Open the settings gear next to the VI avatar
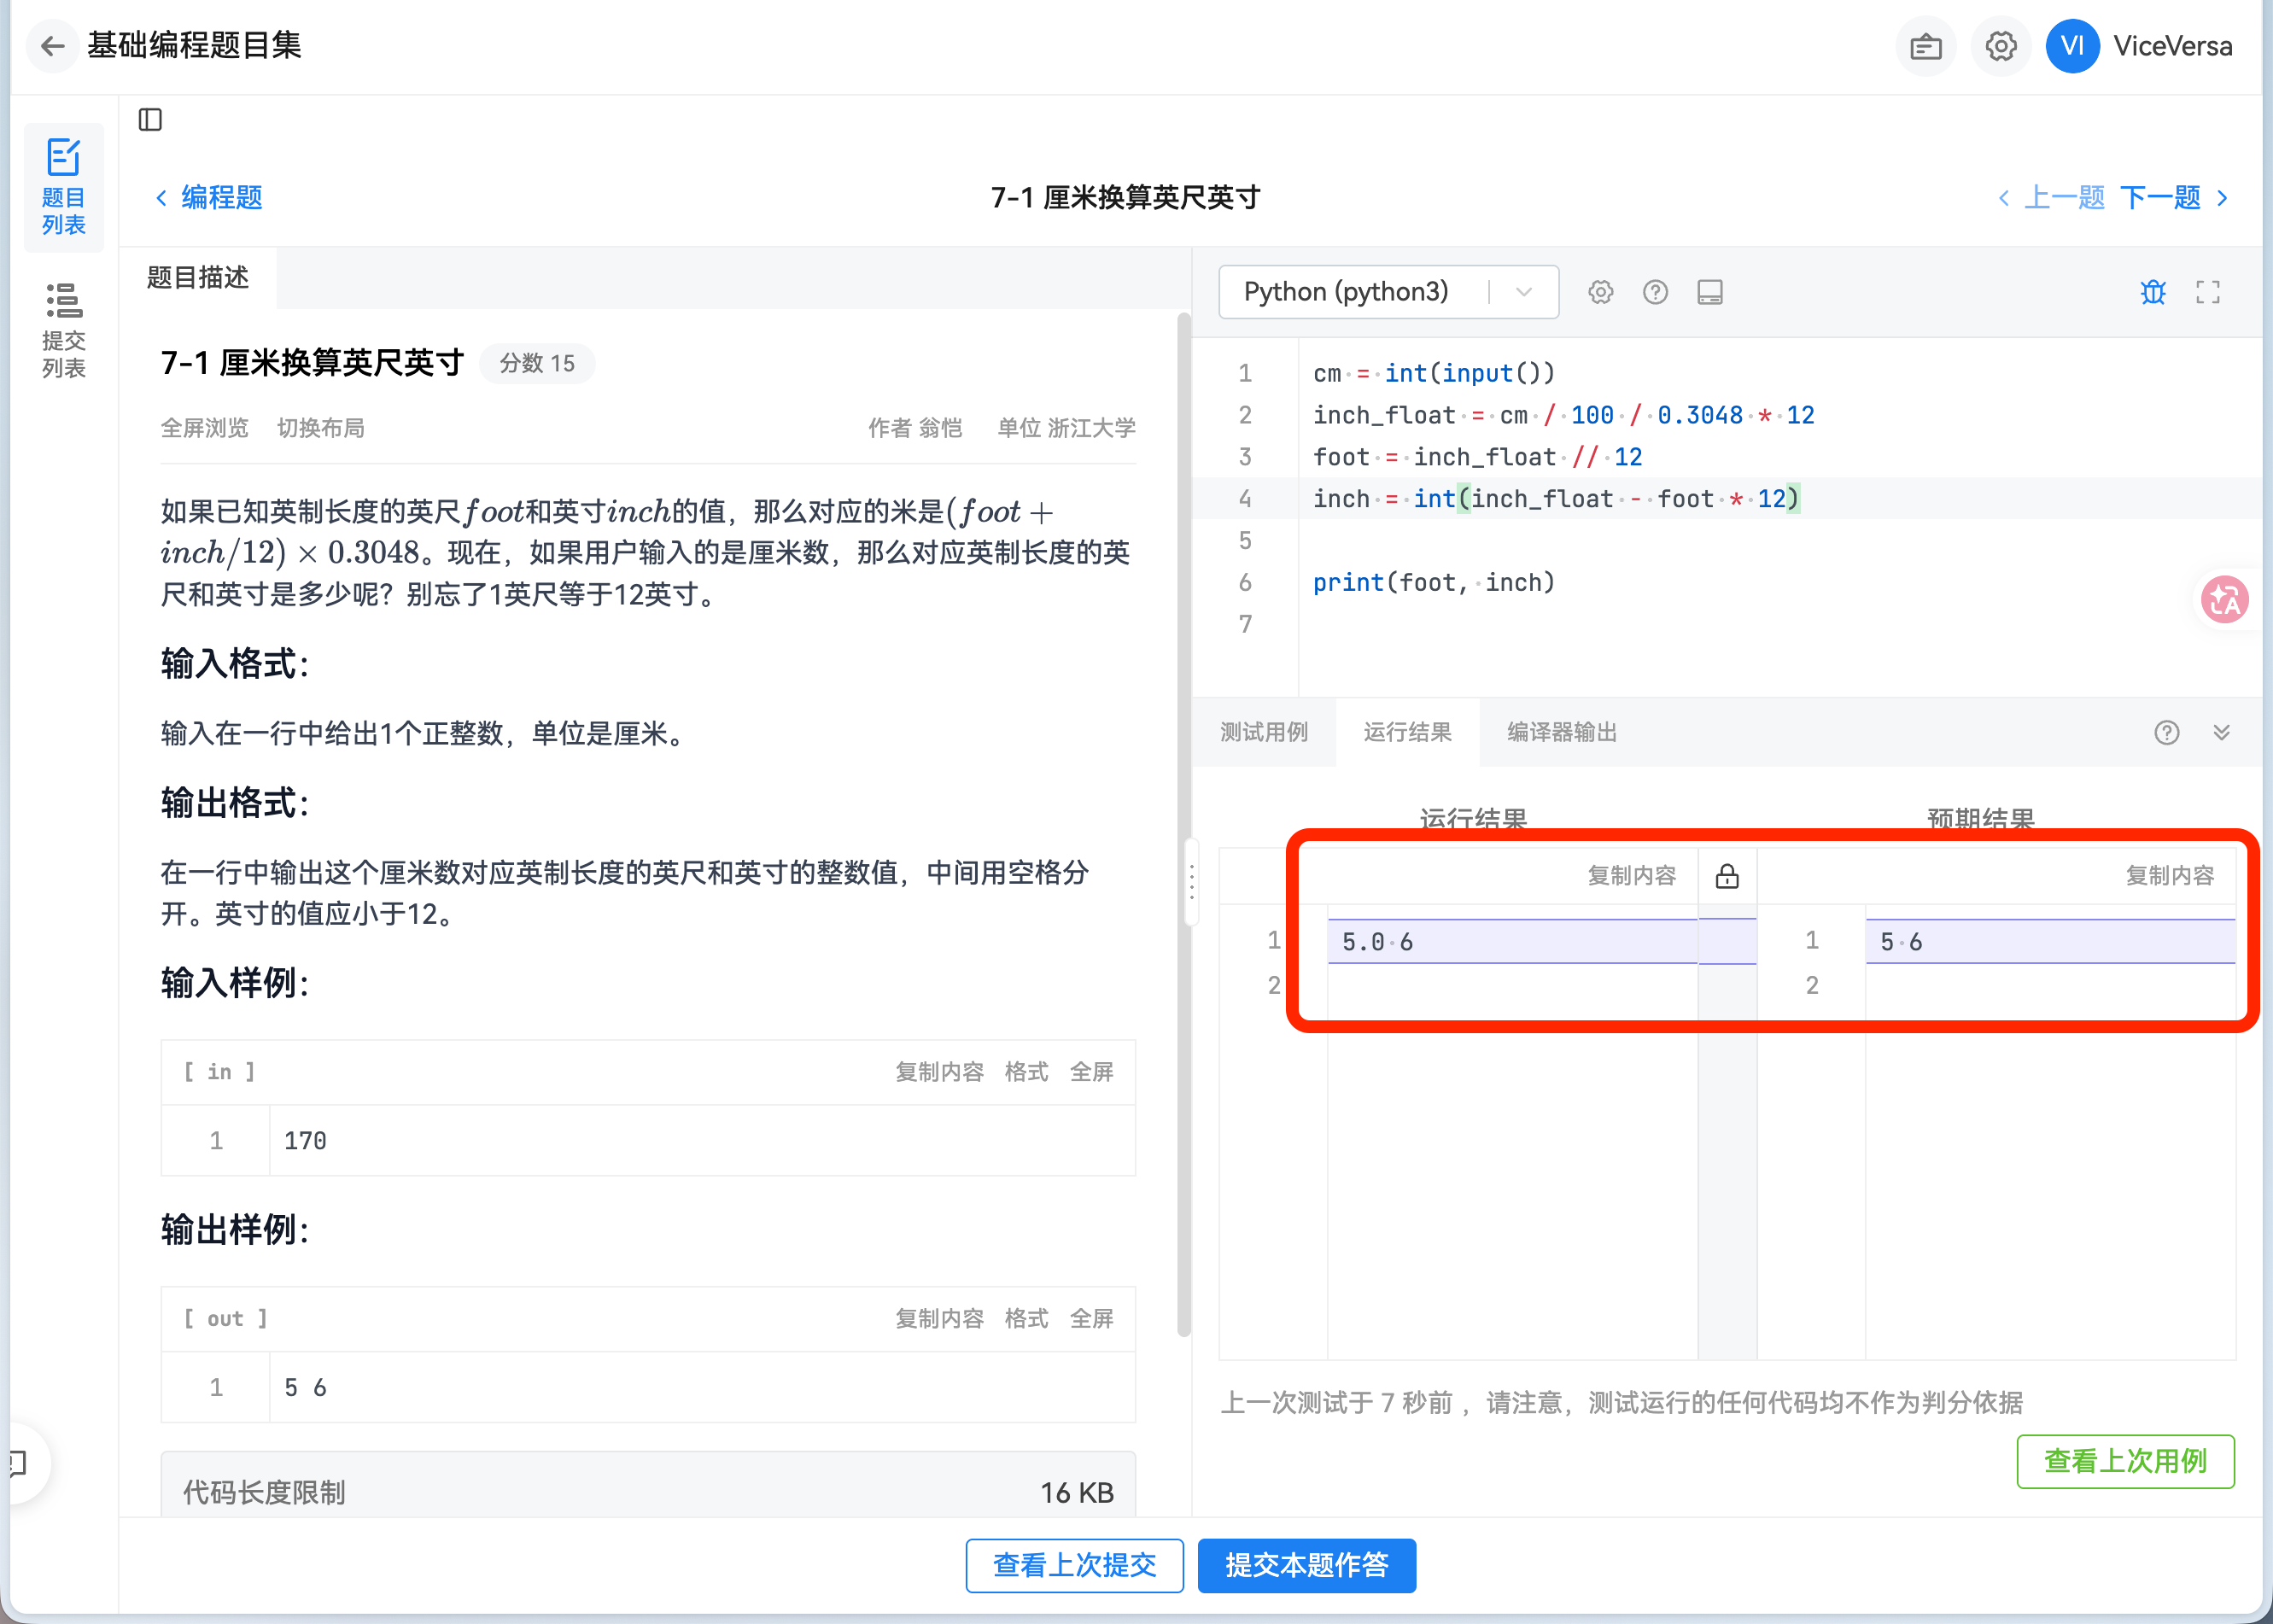This screenshot has width=2273, height=1624. tap(2000, 46)
